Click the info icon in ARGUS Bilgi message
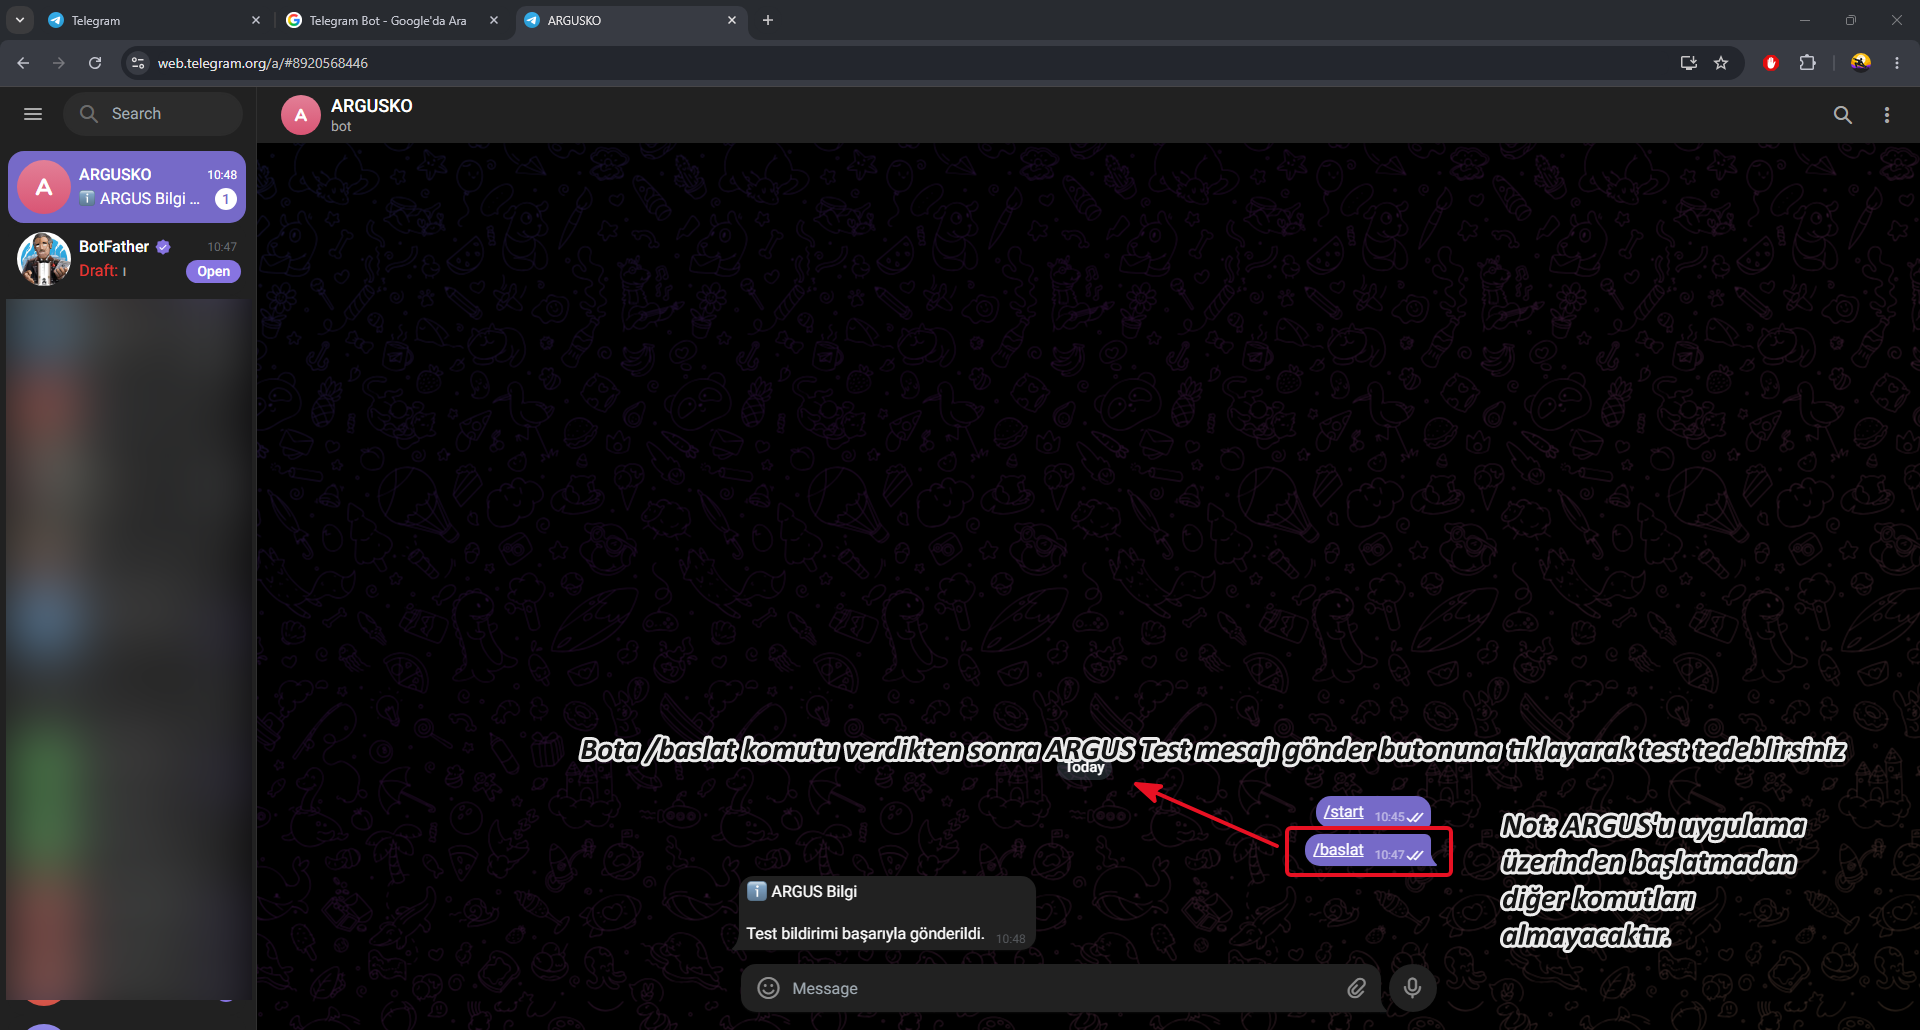Screen dimensions: 1920x1030 pos(757,891)
